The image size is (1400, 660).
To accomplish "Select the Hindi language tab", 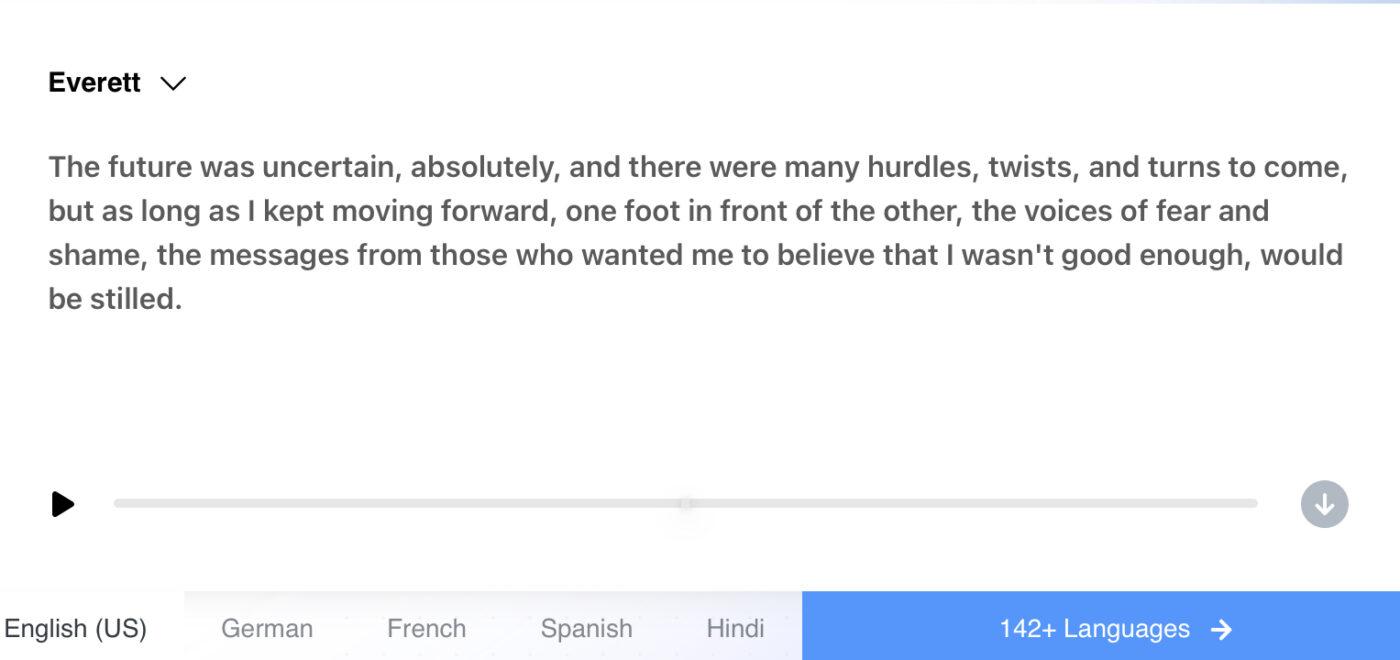I will pos(735,628).
